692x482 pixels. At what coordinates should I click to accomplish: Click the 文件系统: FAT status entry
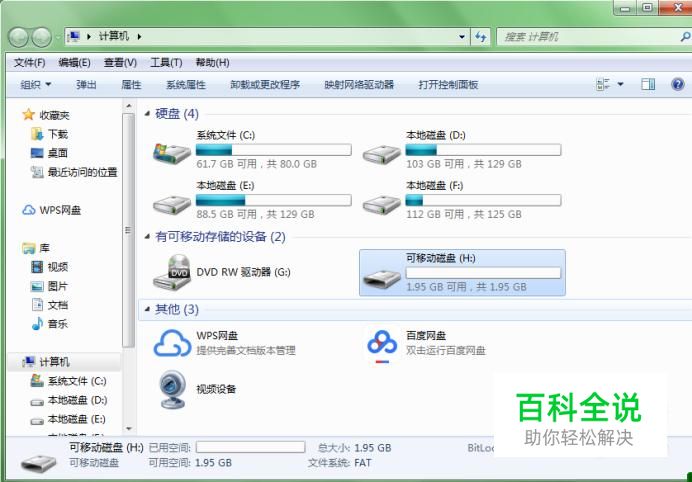[x=339, y=463]
